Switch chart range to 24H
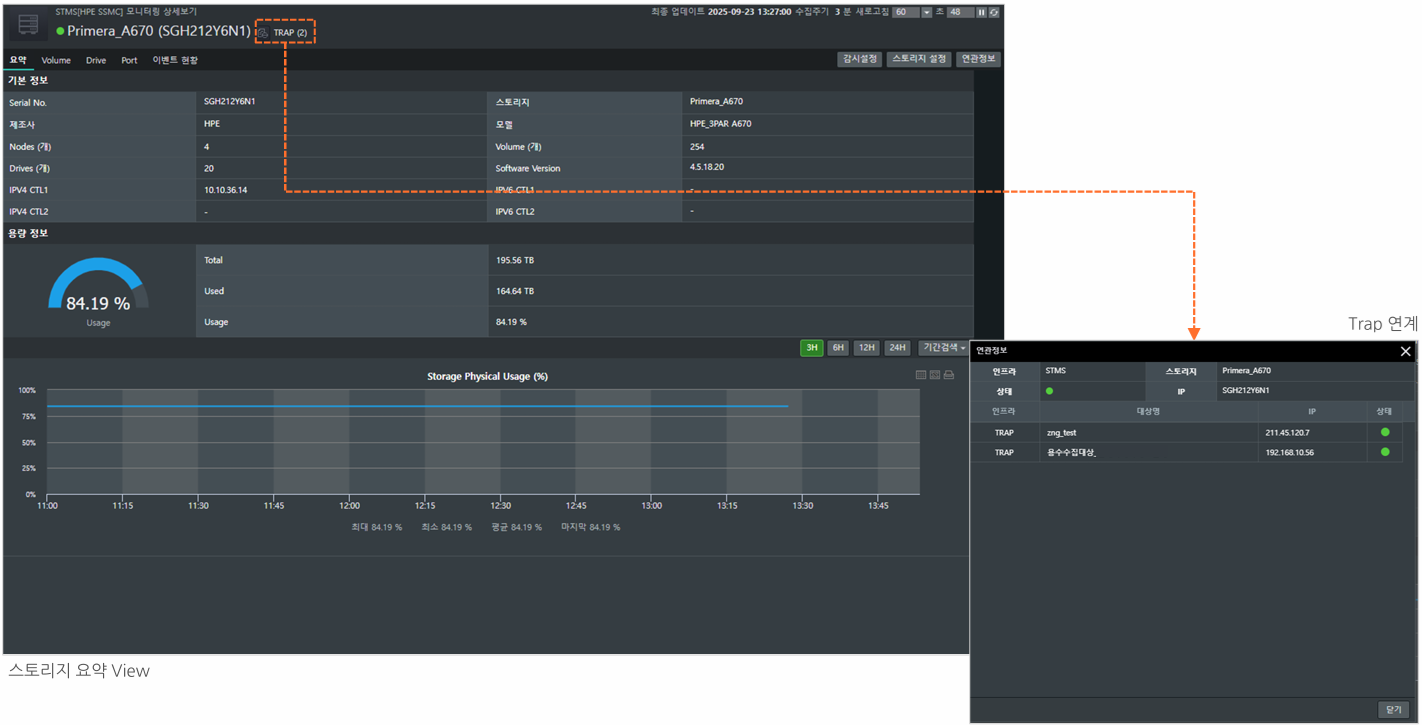The image size is (1422, 725). [x=897, y=348]
